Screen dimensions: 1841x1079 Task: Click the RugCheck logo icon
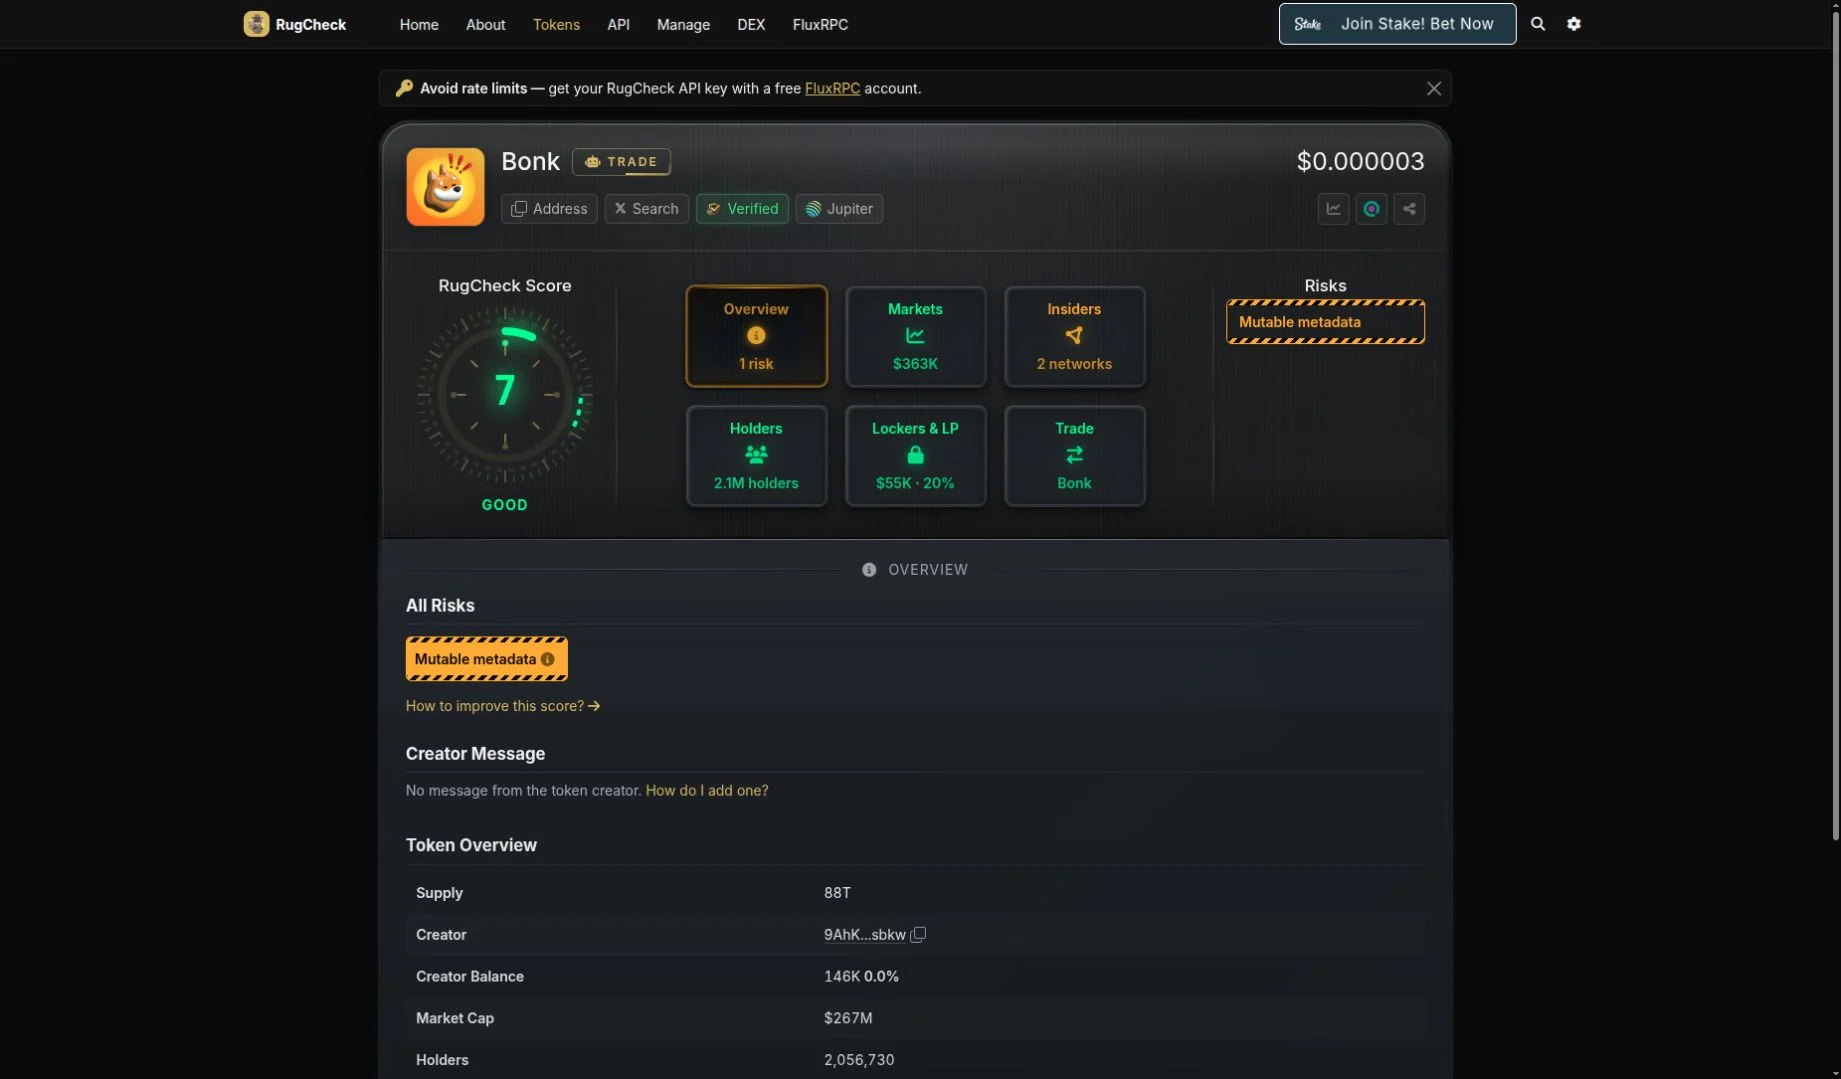256,24
